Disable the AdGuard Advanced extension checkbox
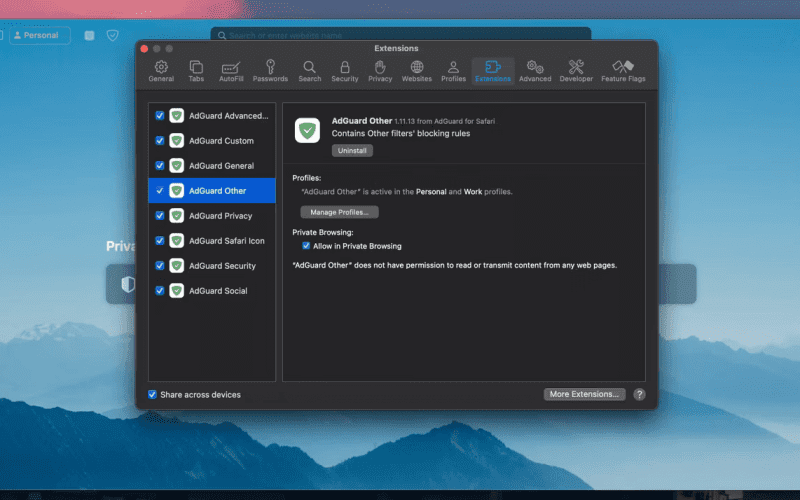The image size is (800, 500). coord(160,115)
